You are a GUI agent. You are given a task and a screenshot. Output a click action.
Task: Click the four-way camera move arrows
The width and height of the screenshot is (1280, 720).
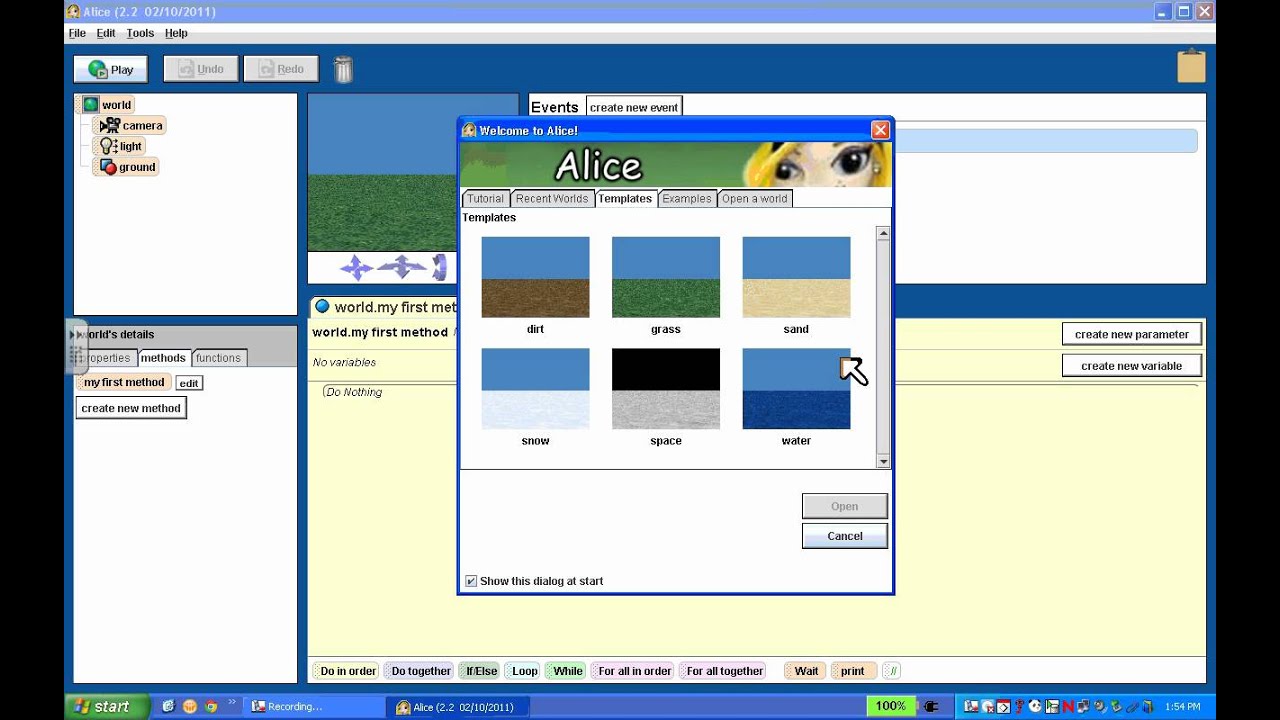point(356,267)
